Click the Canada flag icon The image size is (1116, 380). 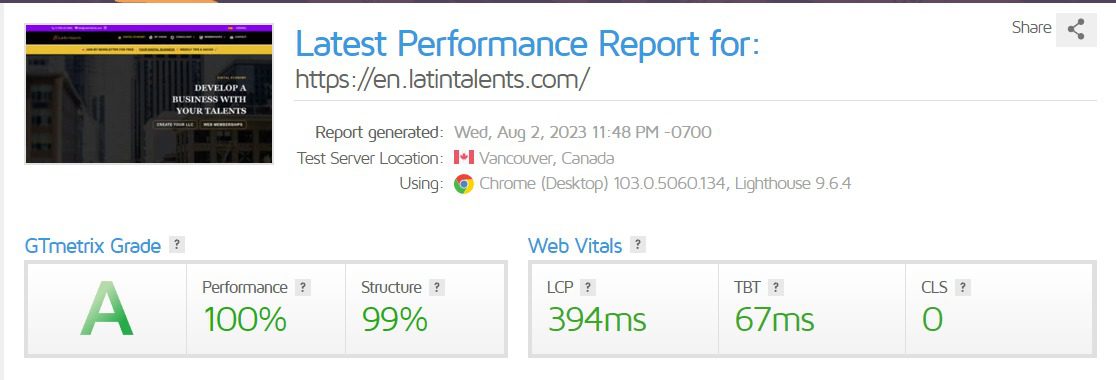pos(463,157)
